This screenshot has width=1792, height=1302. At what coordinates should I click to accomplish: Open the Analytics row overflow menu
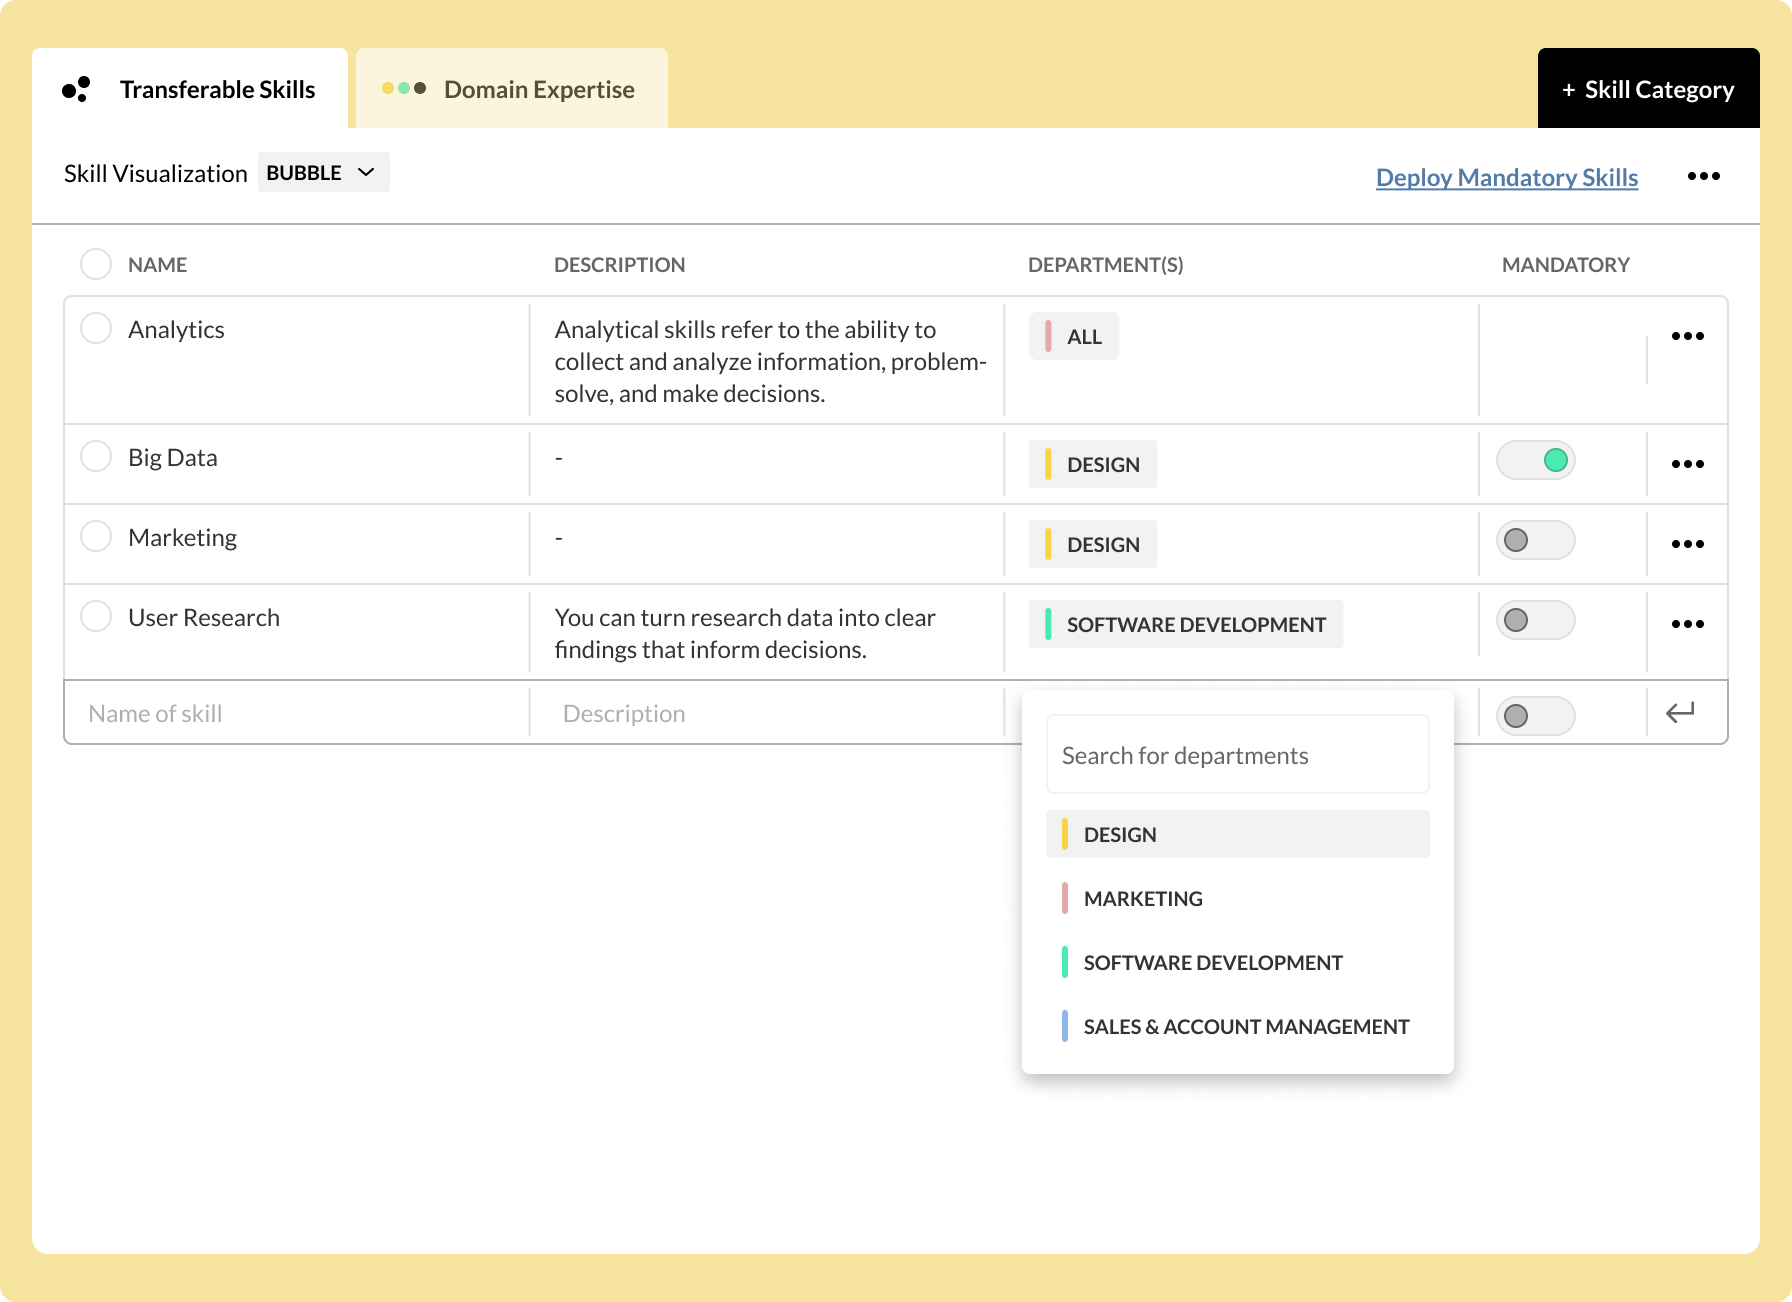[1688, 336]
